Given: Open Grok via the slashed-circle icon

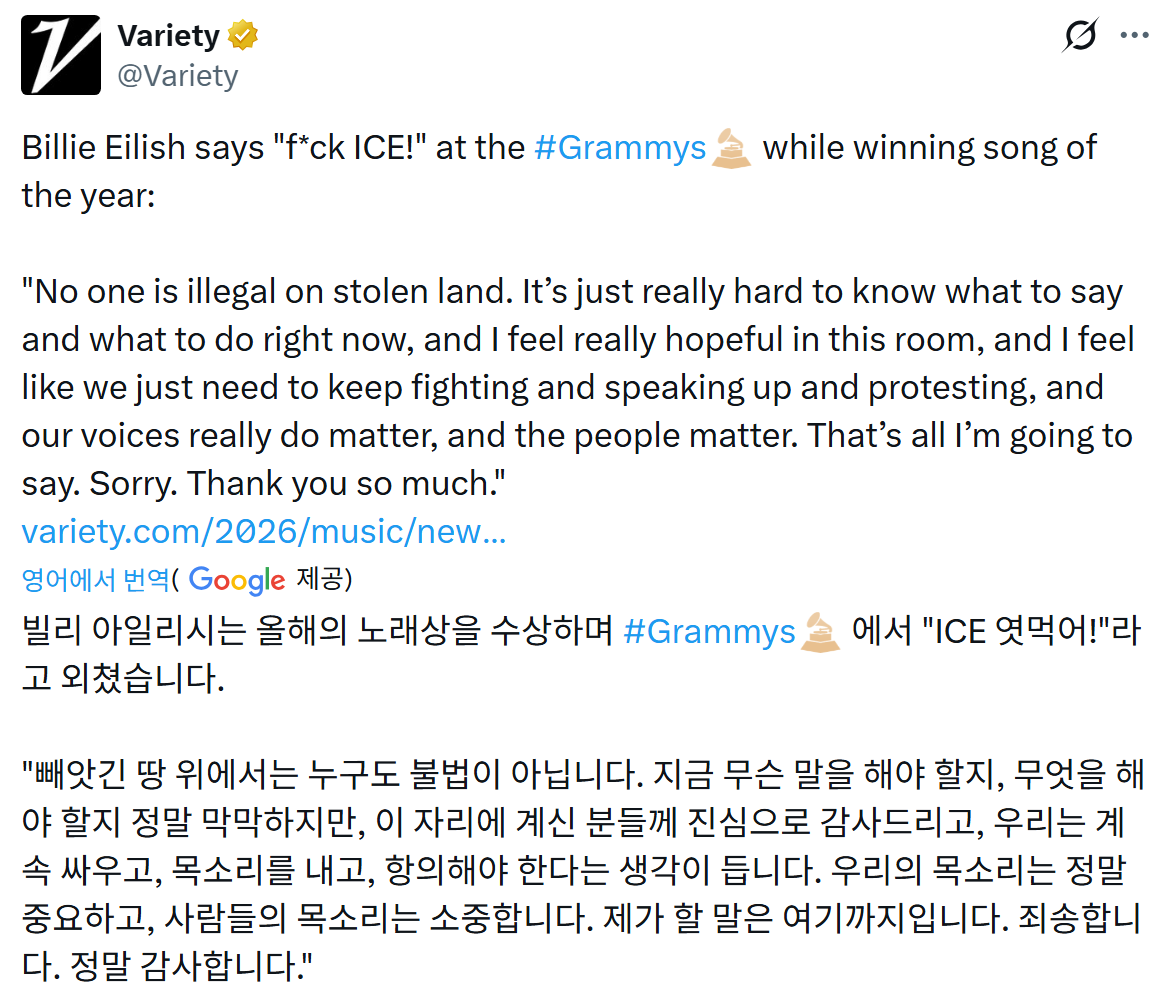Looking at the screenshot, I should coord(1080,36).
